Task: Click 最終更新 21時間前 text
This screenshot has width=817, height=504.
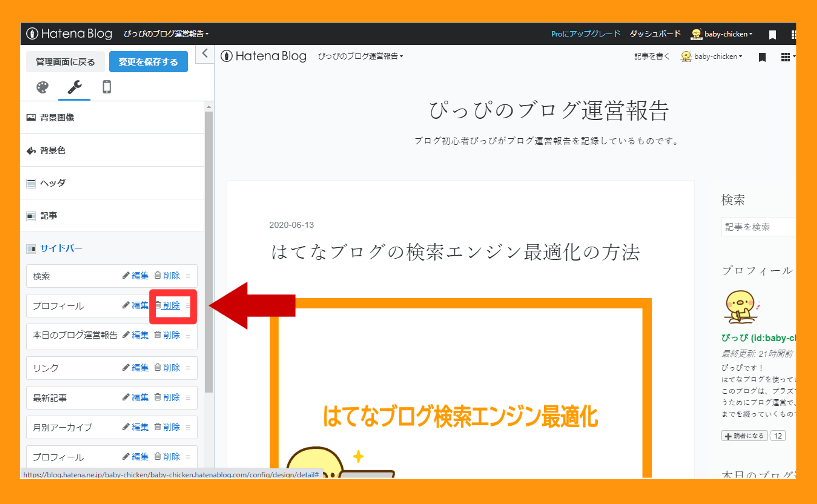Action: tap(757, 354)
